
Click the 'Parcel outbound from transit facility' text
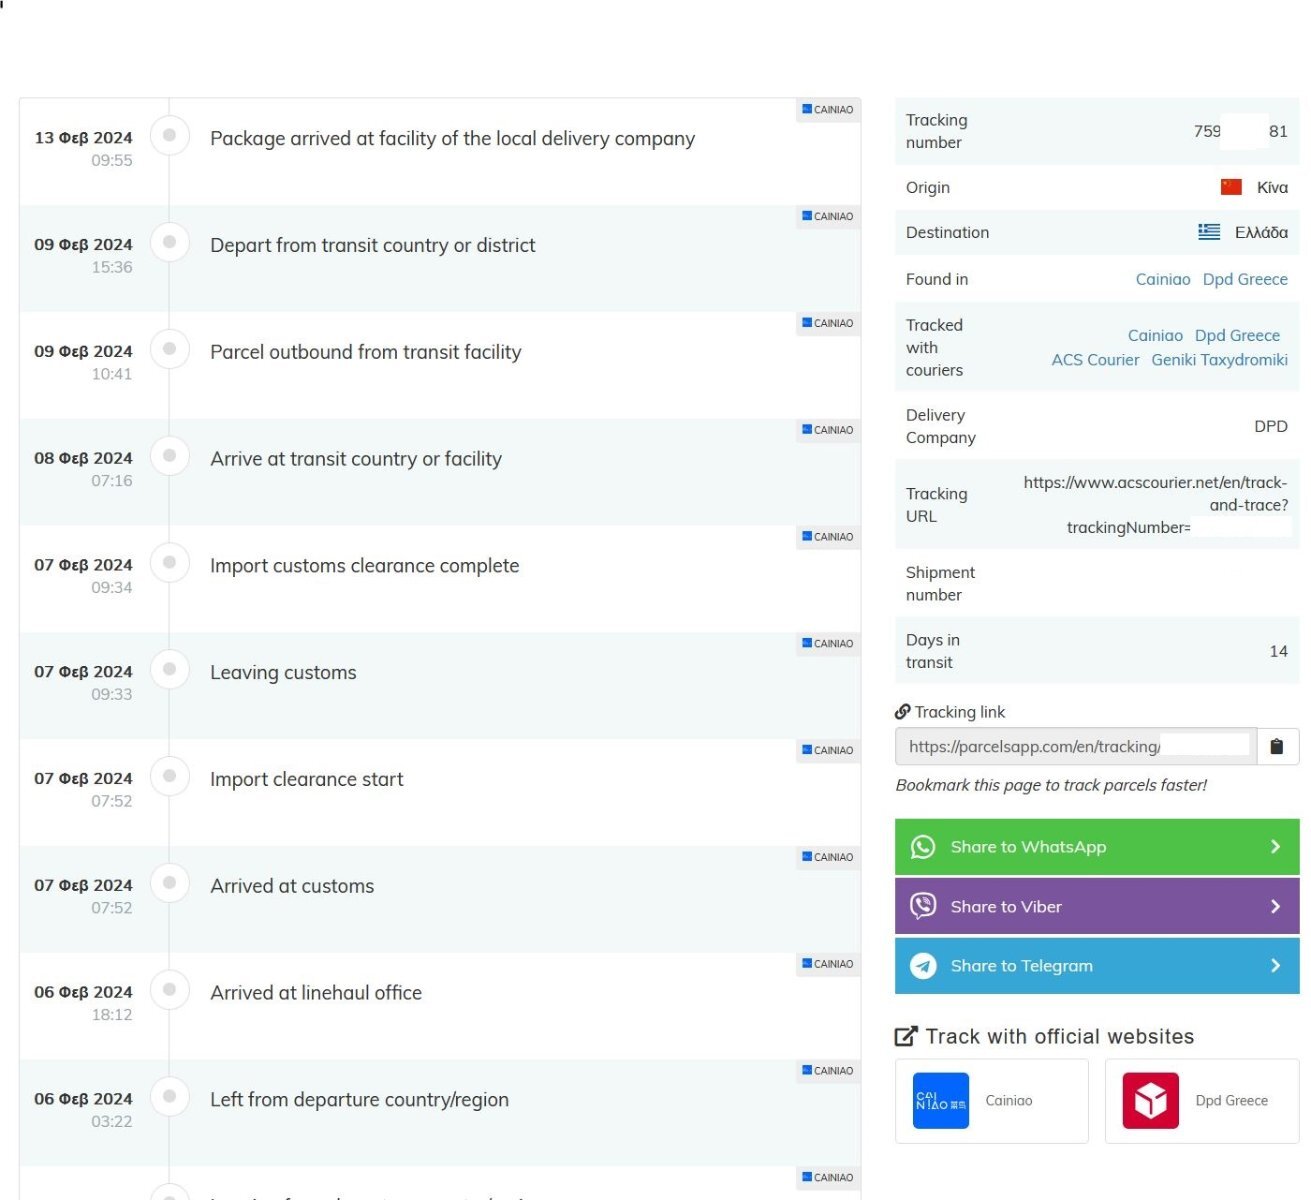[366, 352]
